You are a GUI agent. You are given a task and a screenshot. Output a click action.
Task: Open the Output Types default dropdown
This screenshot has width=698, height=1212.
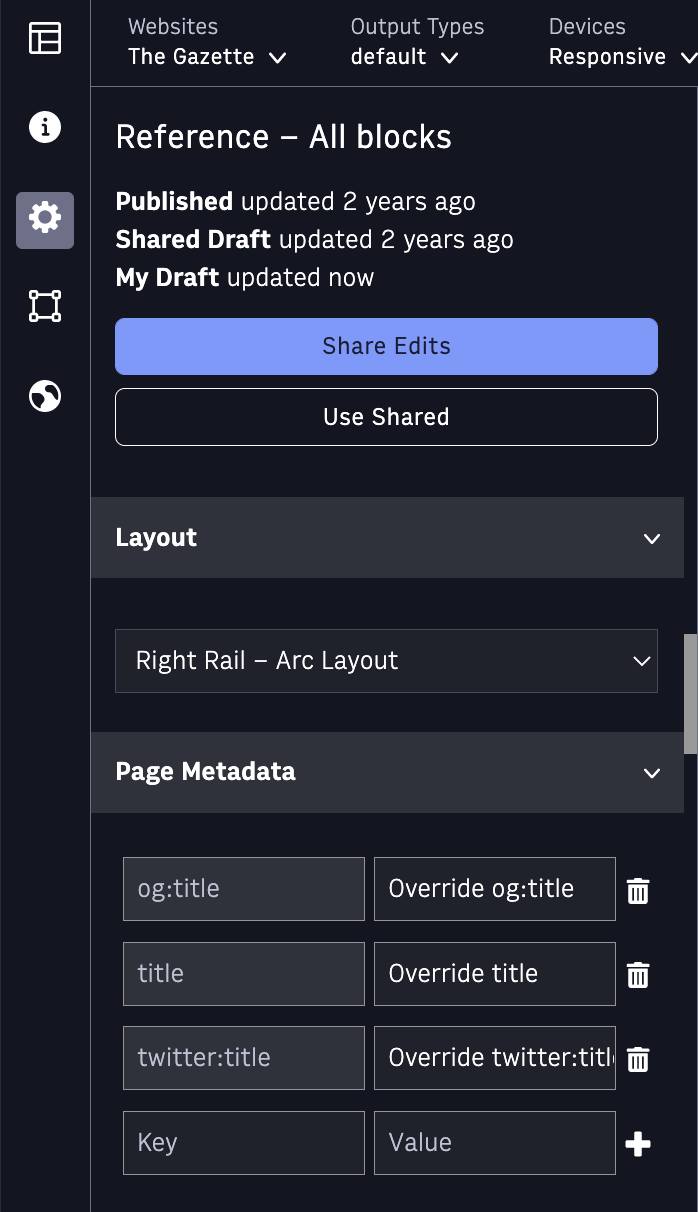[x=417, y=42]
